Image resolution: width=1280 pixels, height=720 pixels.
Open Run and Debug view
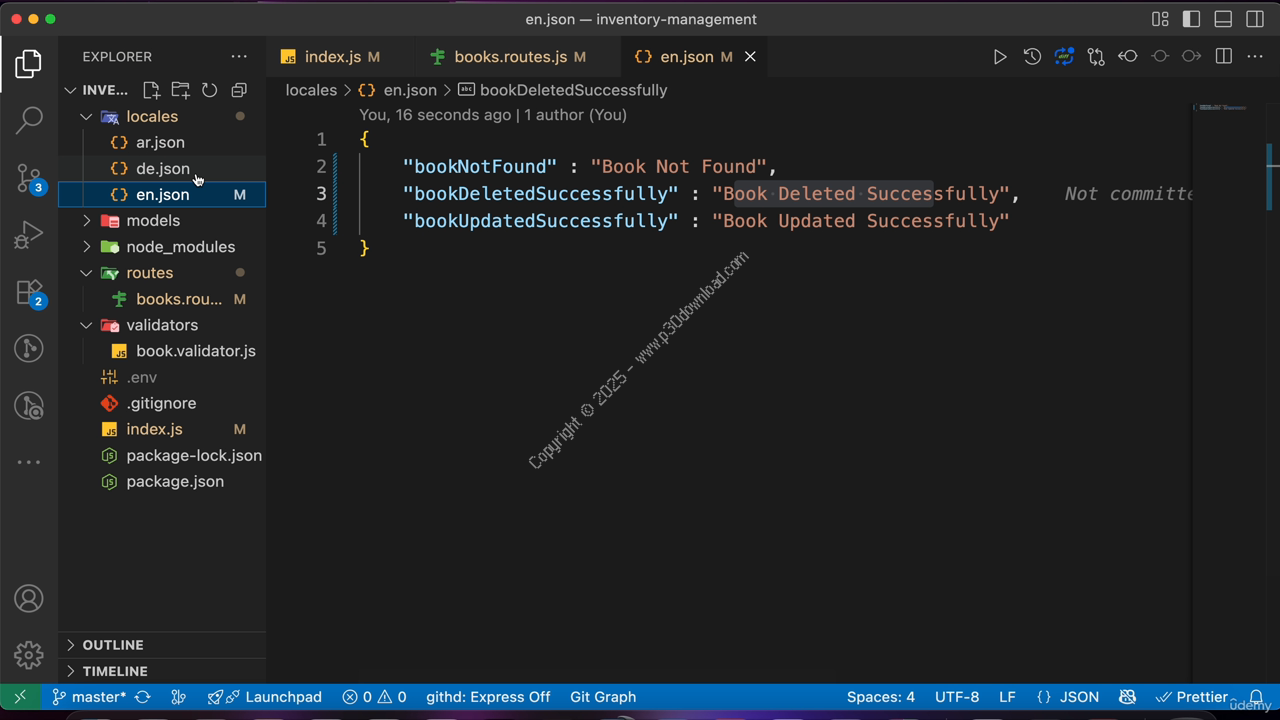(29, 235)
